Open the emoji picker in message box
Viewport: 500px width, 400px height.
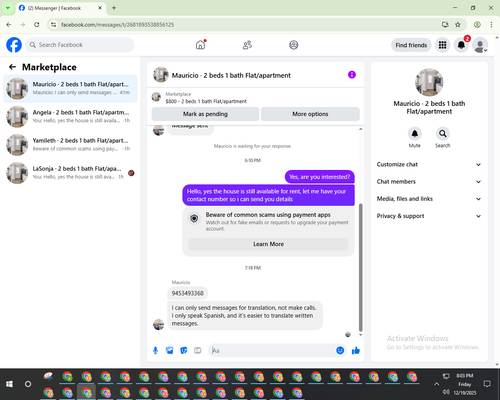pos(340,350)
